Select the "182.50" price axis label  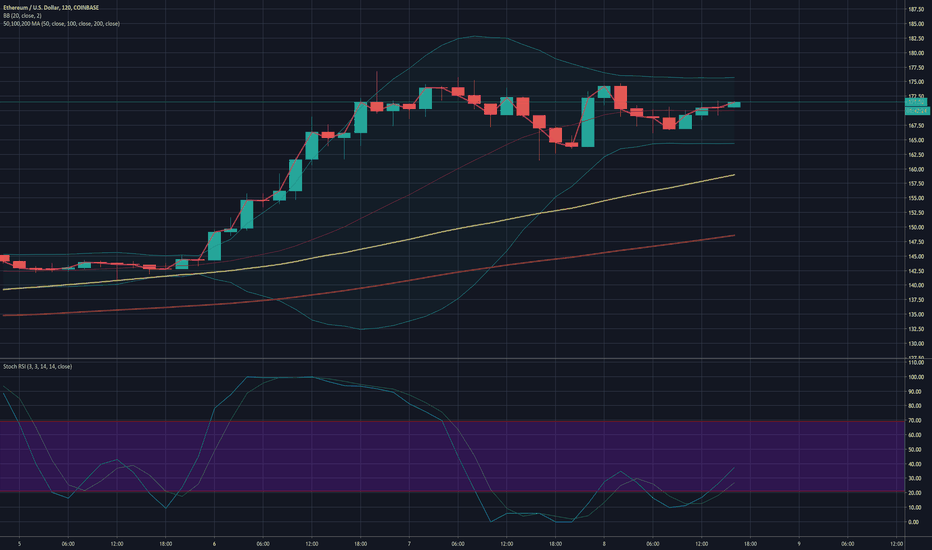(916, 39)
